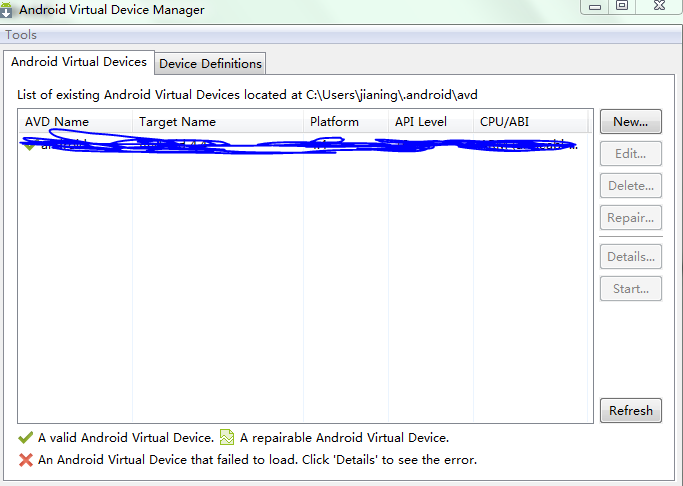Switch to the Device Definitions tab
Screen dimensions: 683x486
210,64
